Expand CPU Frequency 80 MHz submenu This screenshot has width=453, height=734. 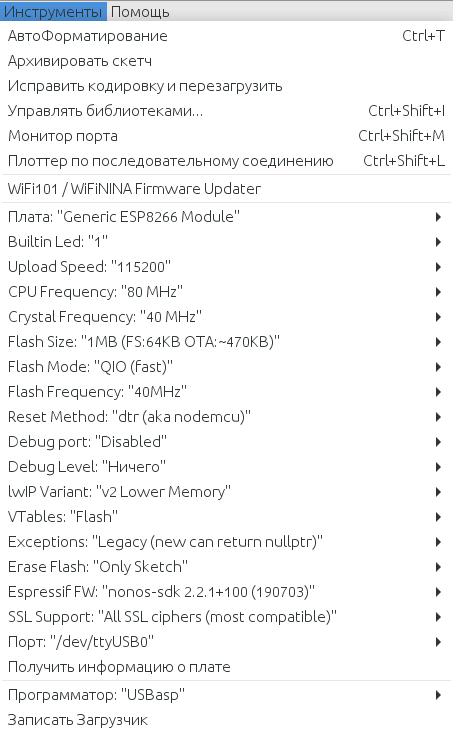point(226,292)
